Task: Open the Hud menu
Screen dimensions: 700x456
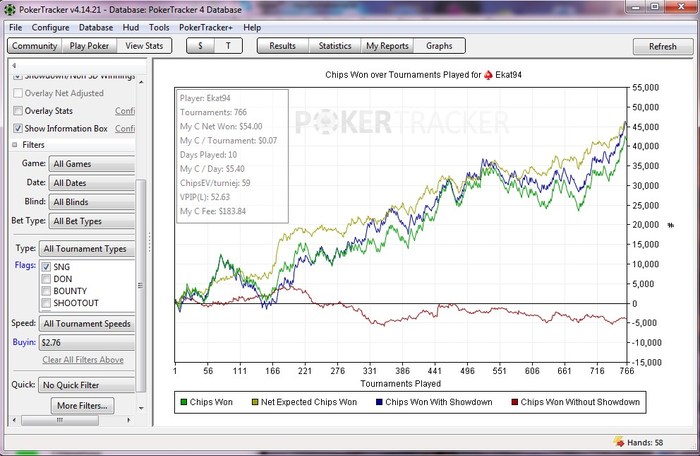Action: click(x=131, y=27)
